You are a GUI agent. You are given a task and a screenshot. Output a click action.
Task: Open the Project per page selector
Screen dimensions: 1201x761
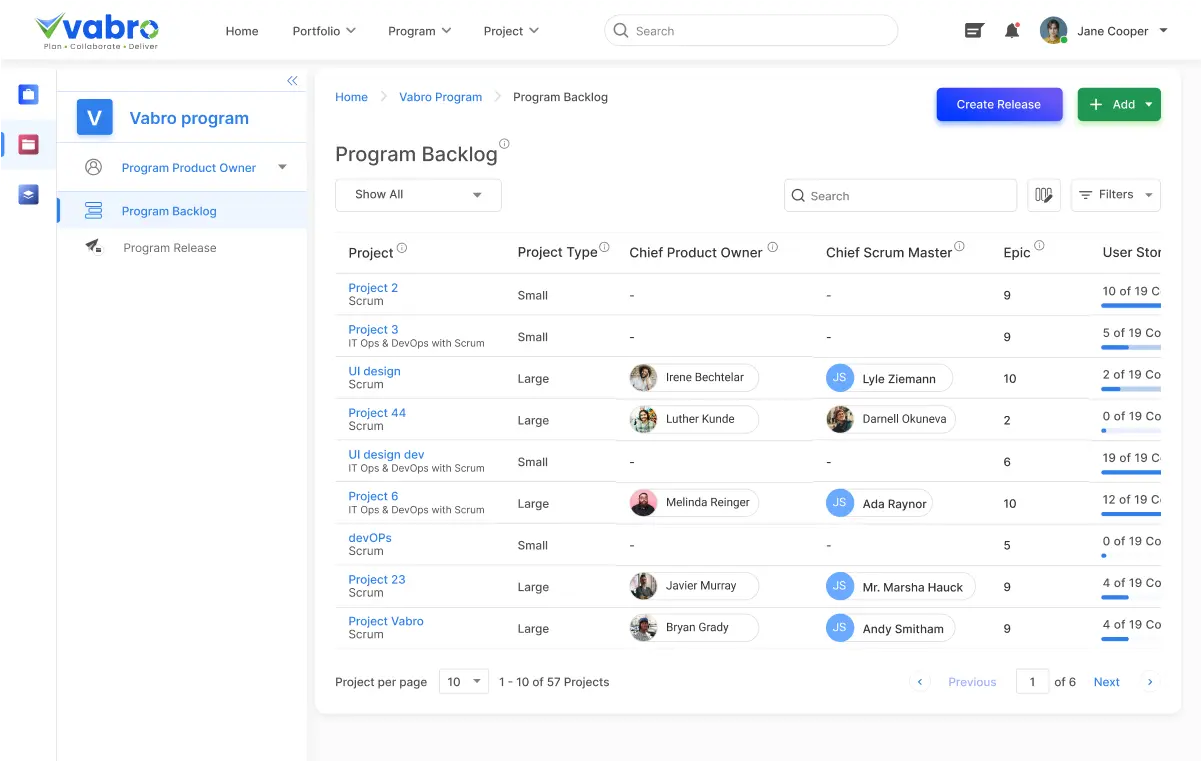(463, 681)
